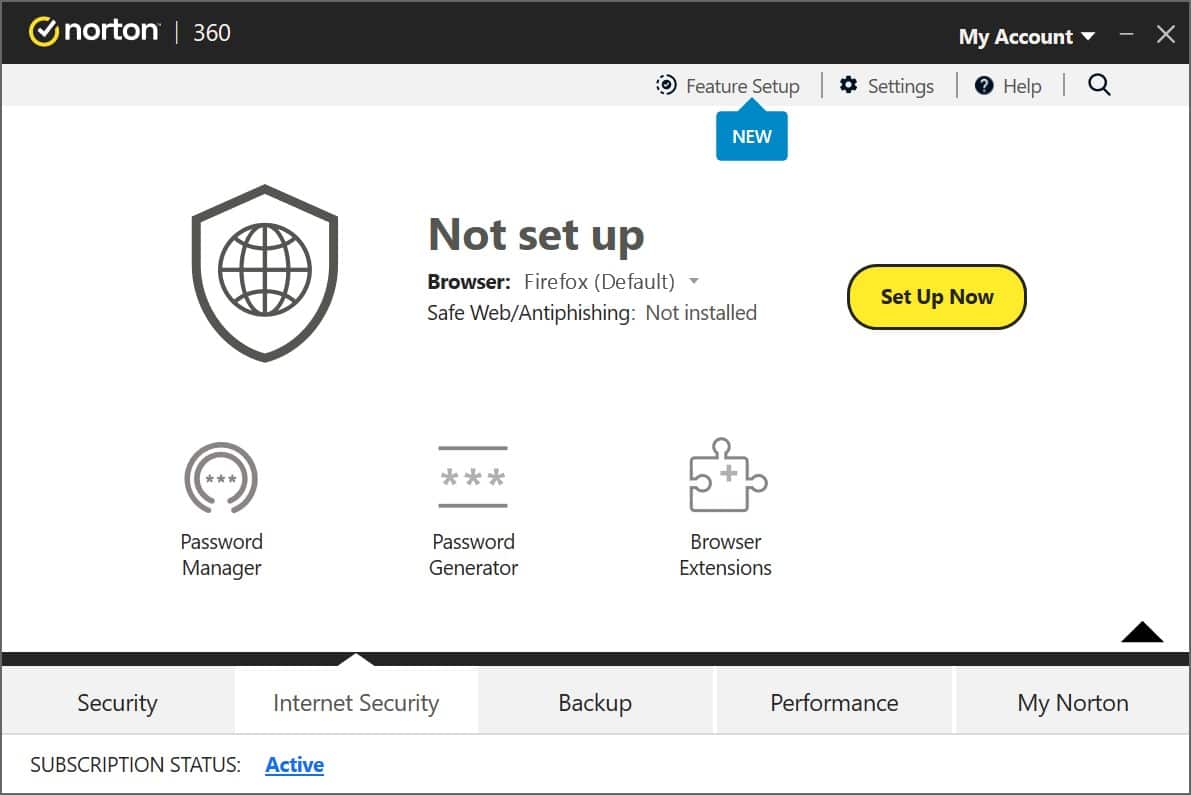
Task: Switch to the Backup tab
Action: click(x=596, y=702)
